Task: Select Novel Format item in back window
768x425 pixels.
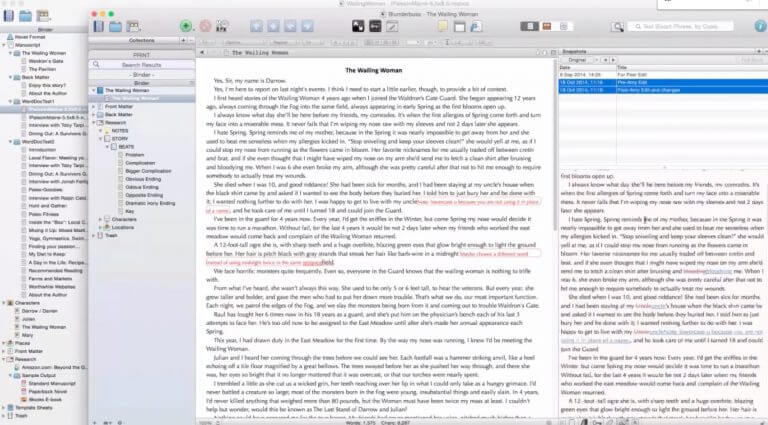Action: tap(30, 37)
